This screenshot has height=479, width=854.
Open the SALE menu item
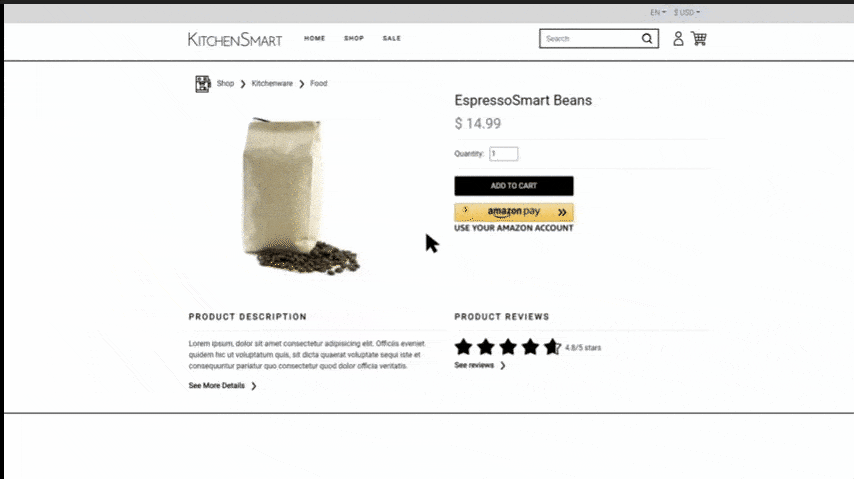tap(392, 38)
